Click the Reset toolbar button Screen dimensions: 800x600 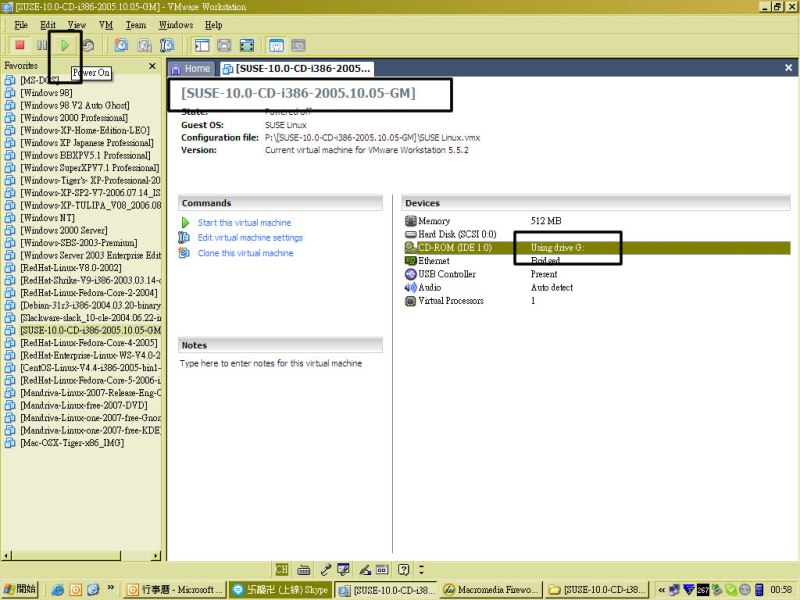click(x=88, y=45)
